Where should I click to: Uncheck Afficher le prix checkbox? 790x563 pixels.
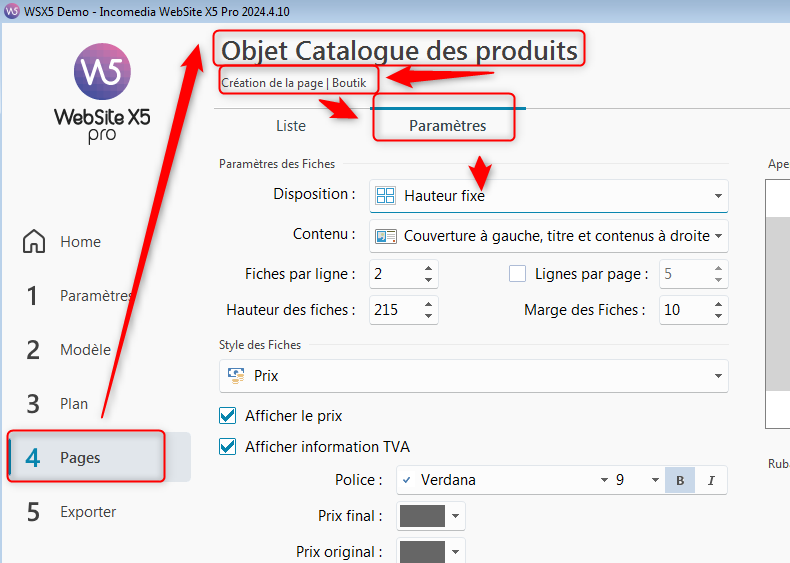228,416
